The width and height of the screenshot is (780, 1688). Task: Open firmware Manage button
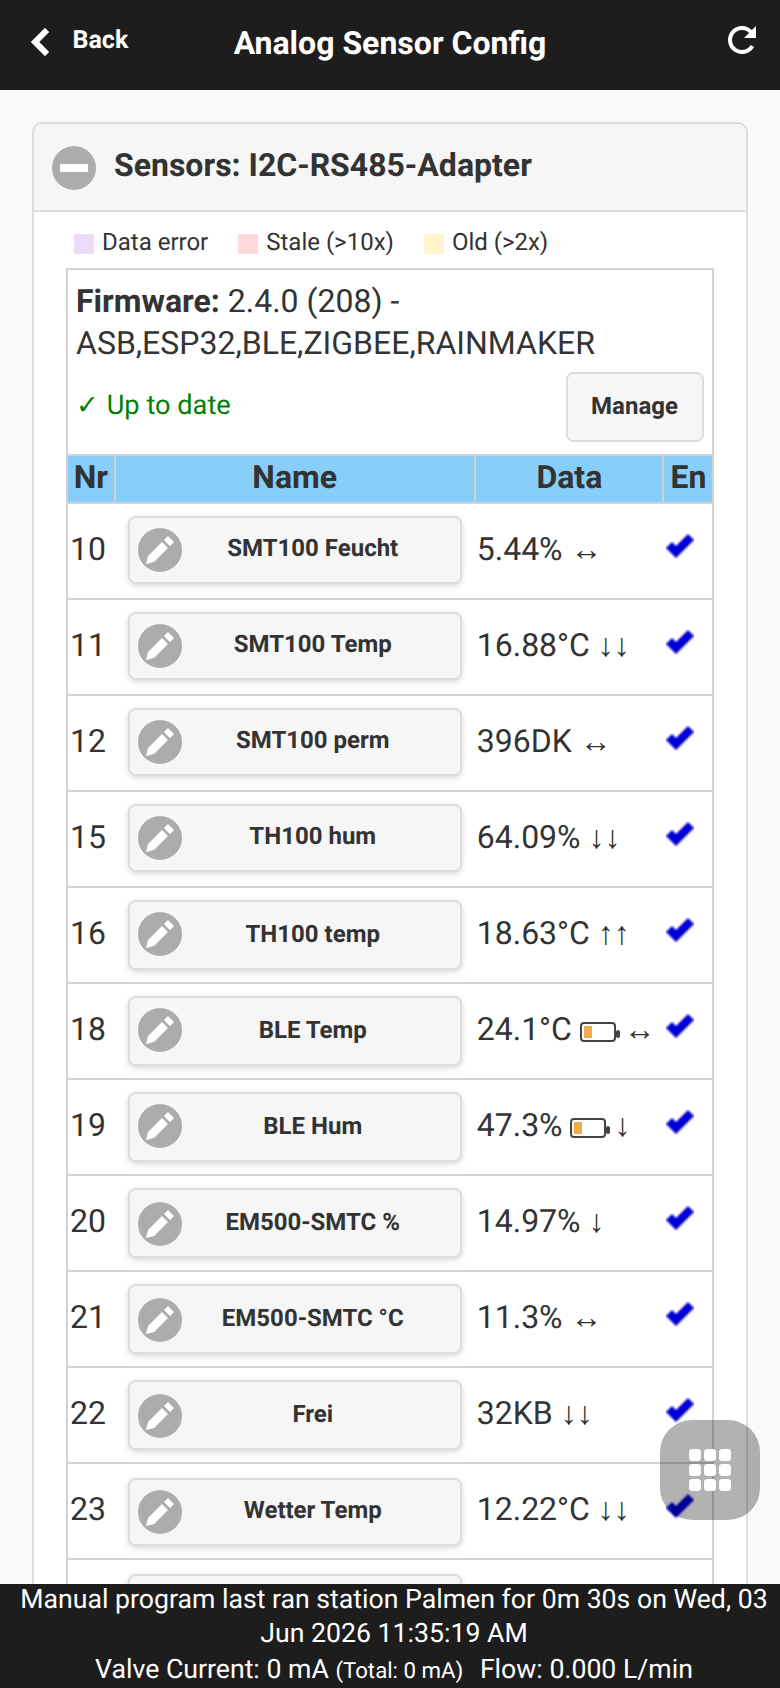pyautogui.click(x=634, y=406)
